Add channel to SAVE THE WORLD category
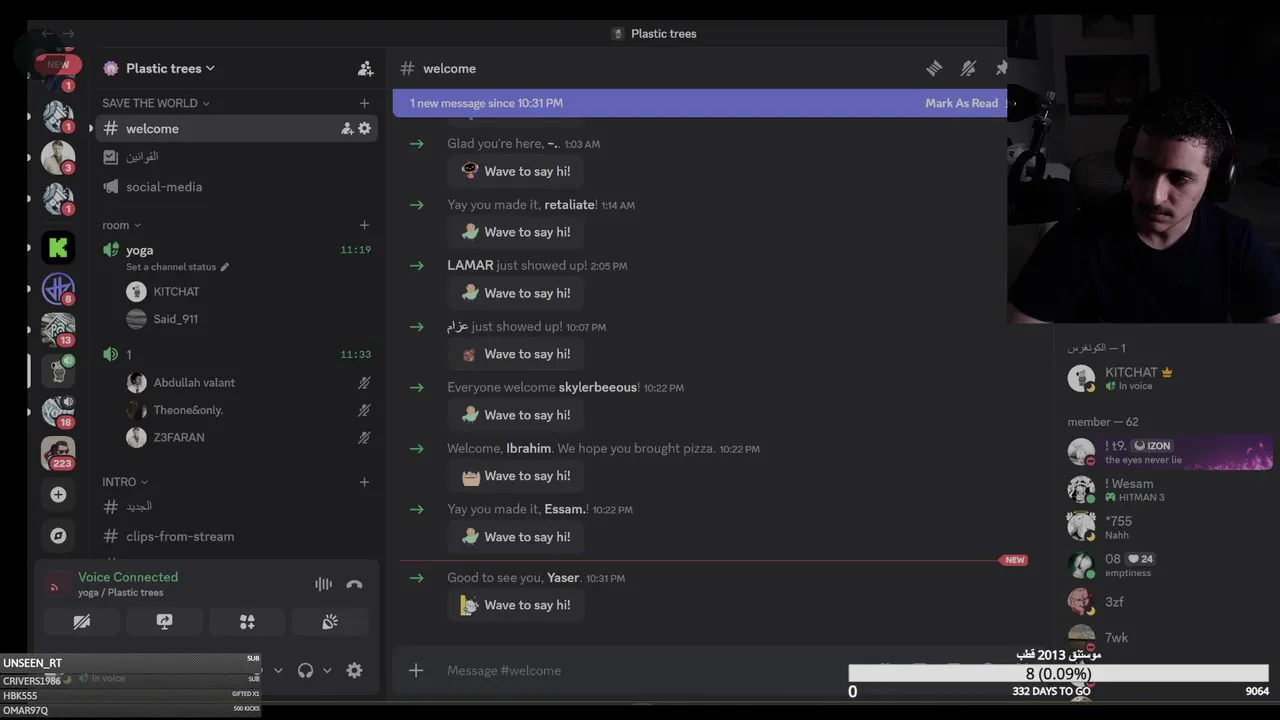The height and width of the screenshot is (720, 1280). pyautogui.click(x=364, y=103)
